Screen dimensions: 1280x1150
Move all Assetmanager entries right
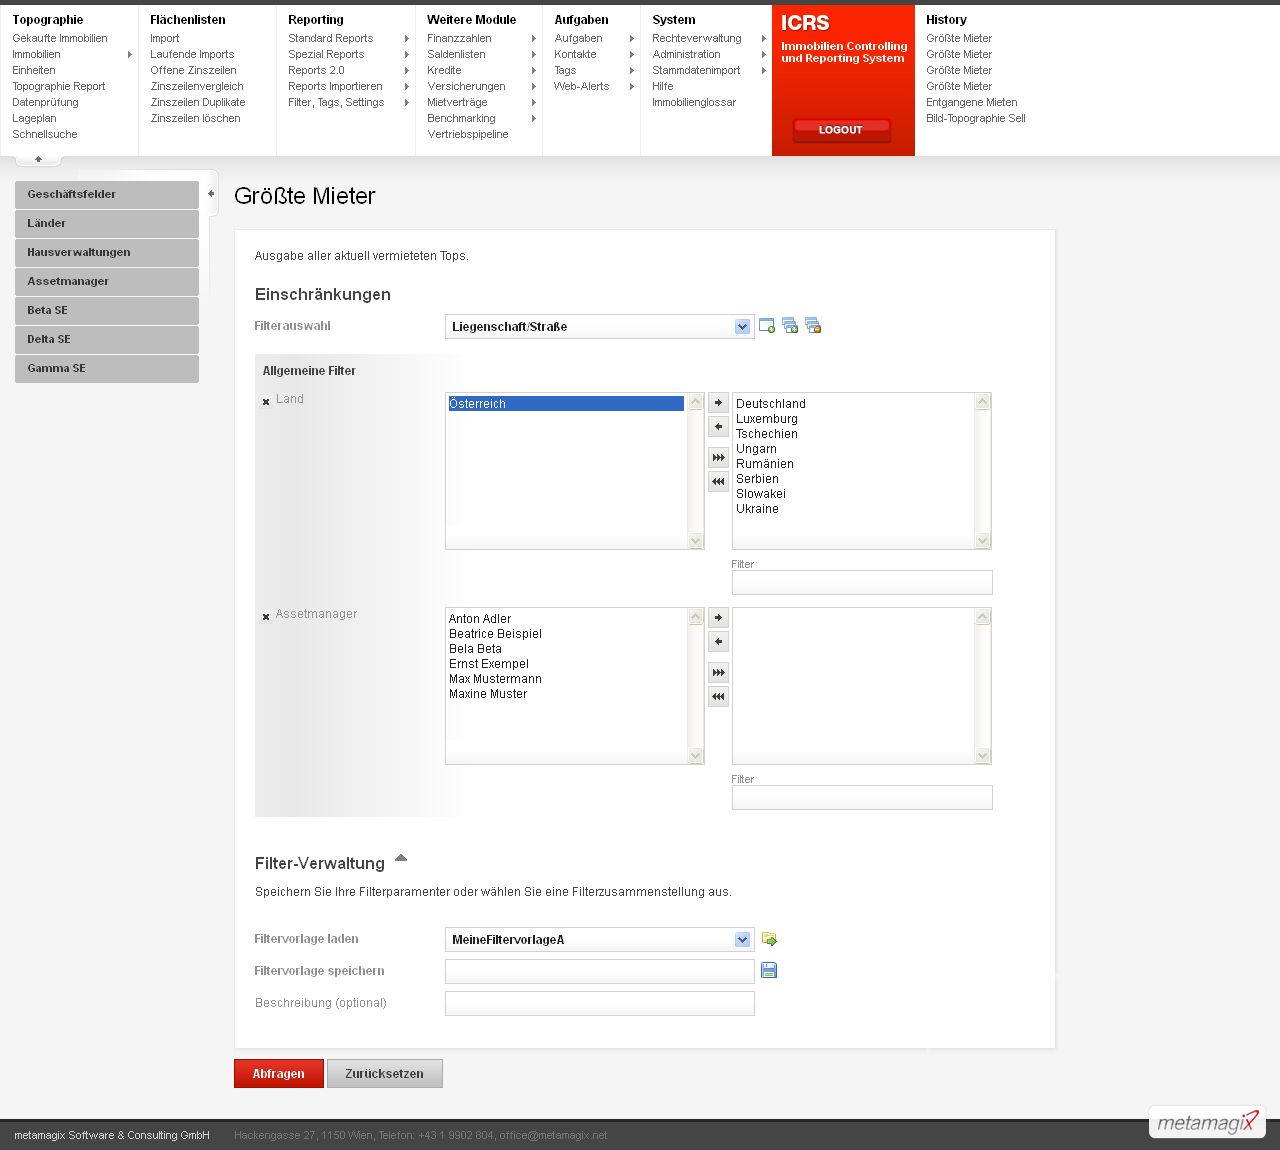tap(718, 673)
